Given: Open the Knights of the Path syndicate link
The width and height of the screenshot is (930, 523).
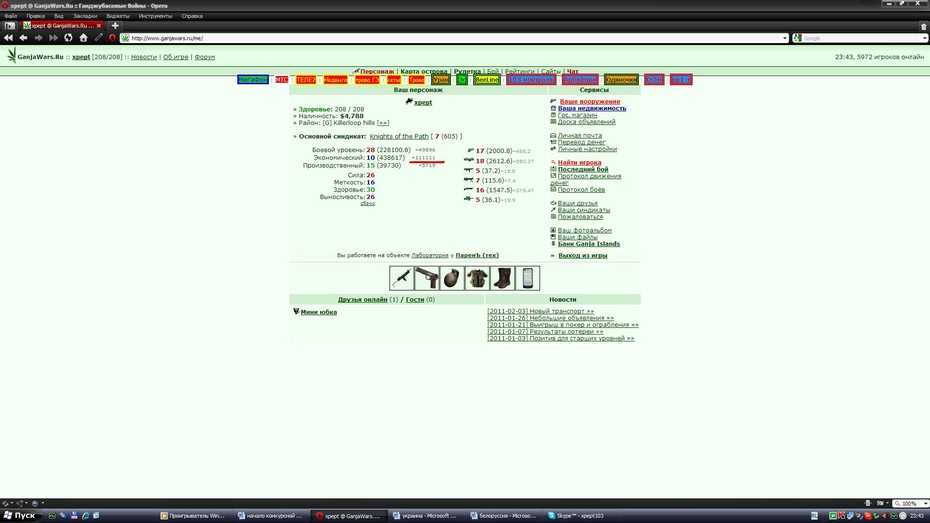Looking at the screenshot, I should [399, 136].
